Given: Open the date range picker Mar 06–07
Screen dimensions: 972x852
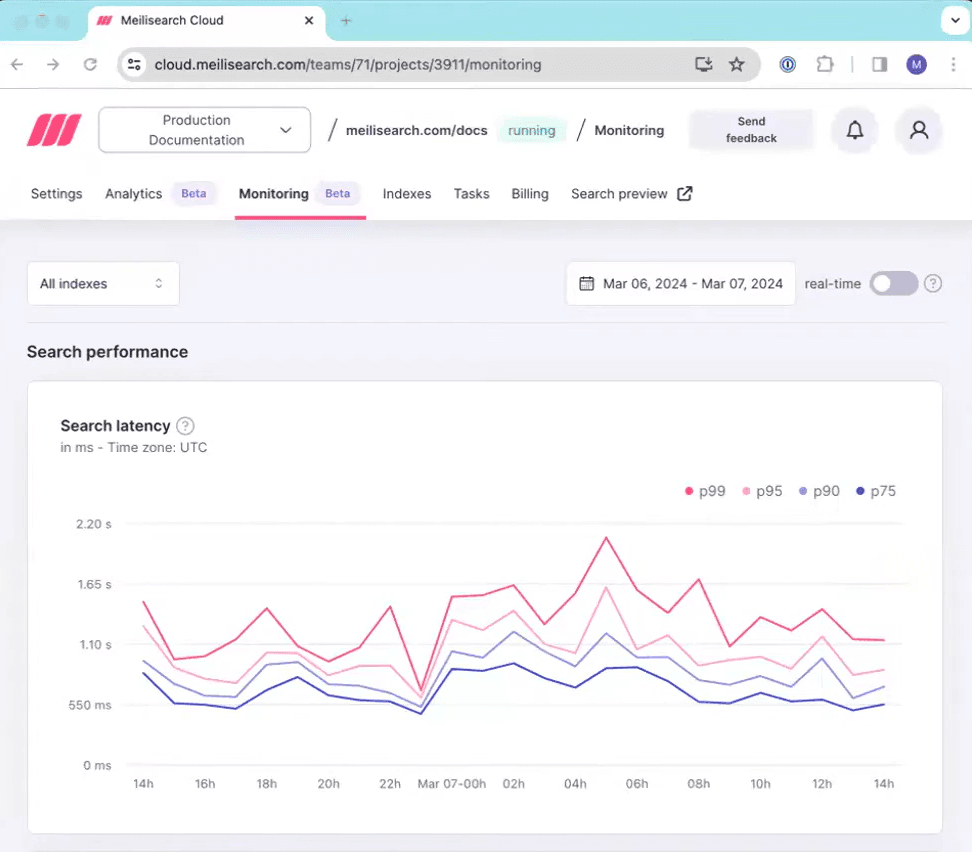Looking at the screenshot, I should click(681, 284).
